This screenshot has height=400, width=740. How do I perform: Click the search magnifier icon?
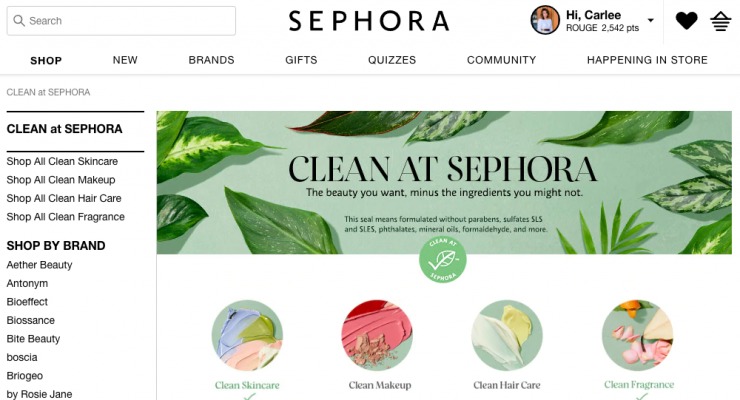[x=19, y=20]
